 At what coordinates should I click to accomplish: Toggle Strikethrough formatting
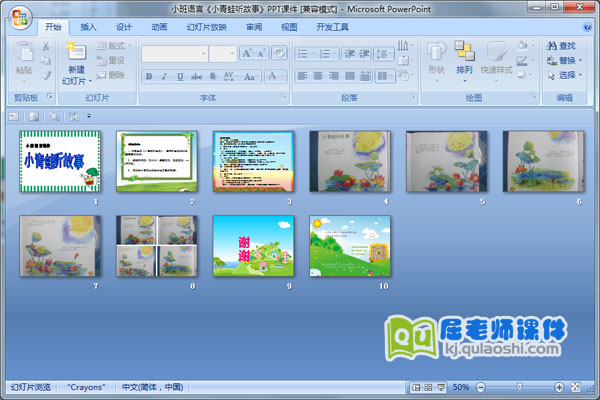[x=196, y=76]
